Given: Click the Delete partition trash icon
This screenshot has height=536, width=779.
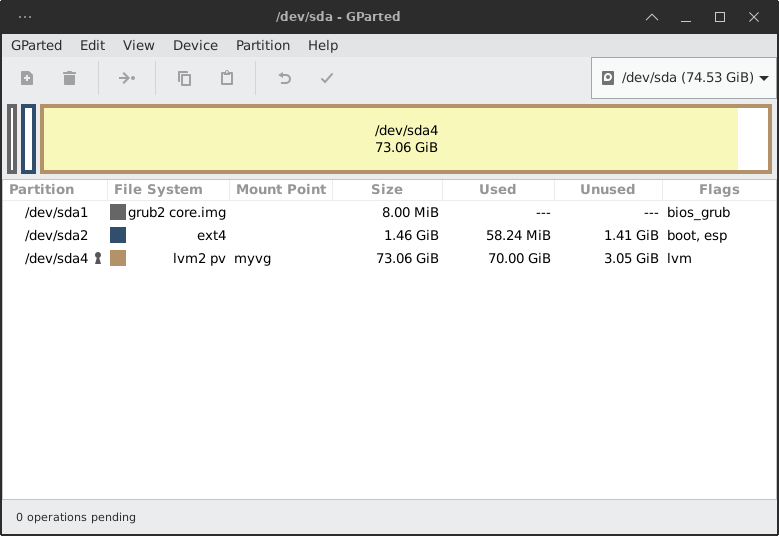Looking at the screenshot, I should pos(70,78).
